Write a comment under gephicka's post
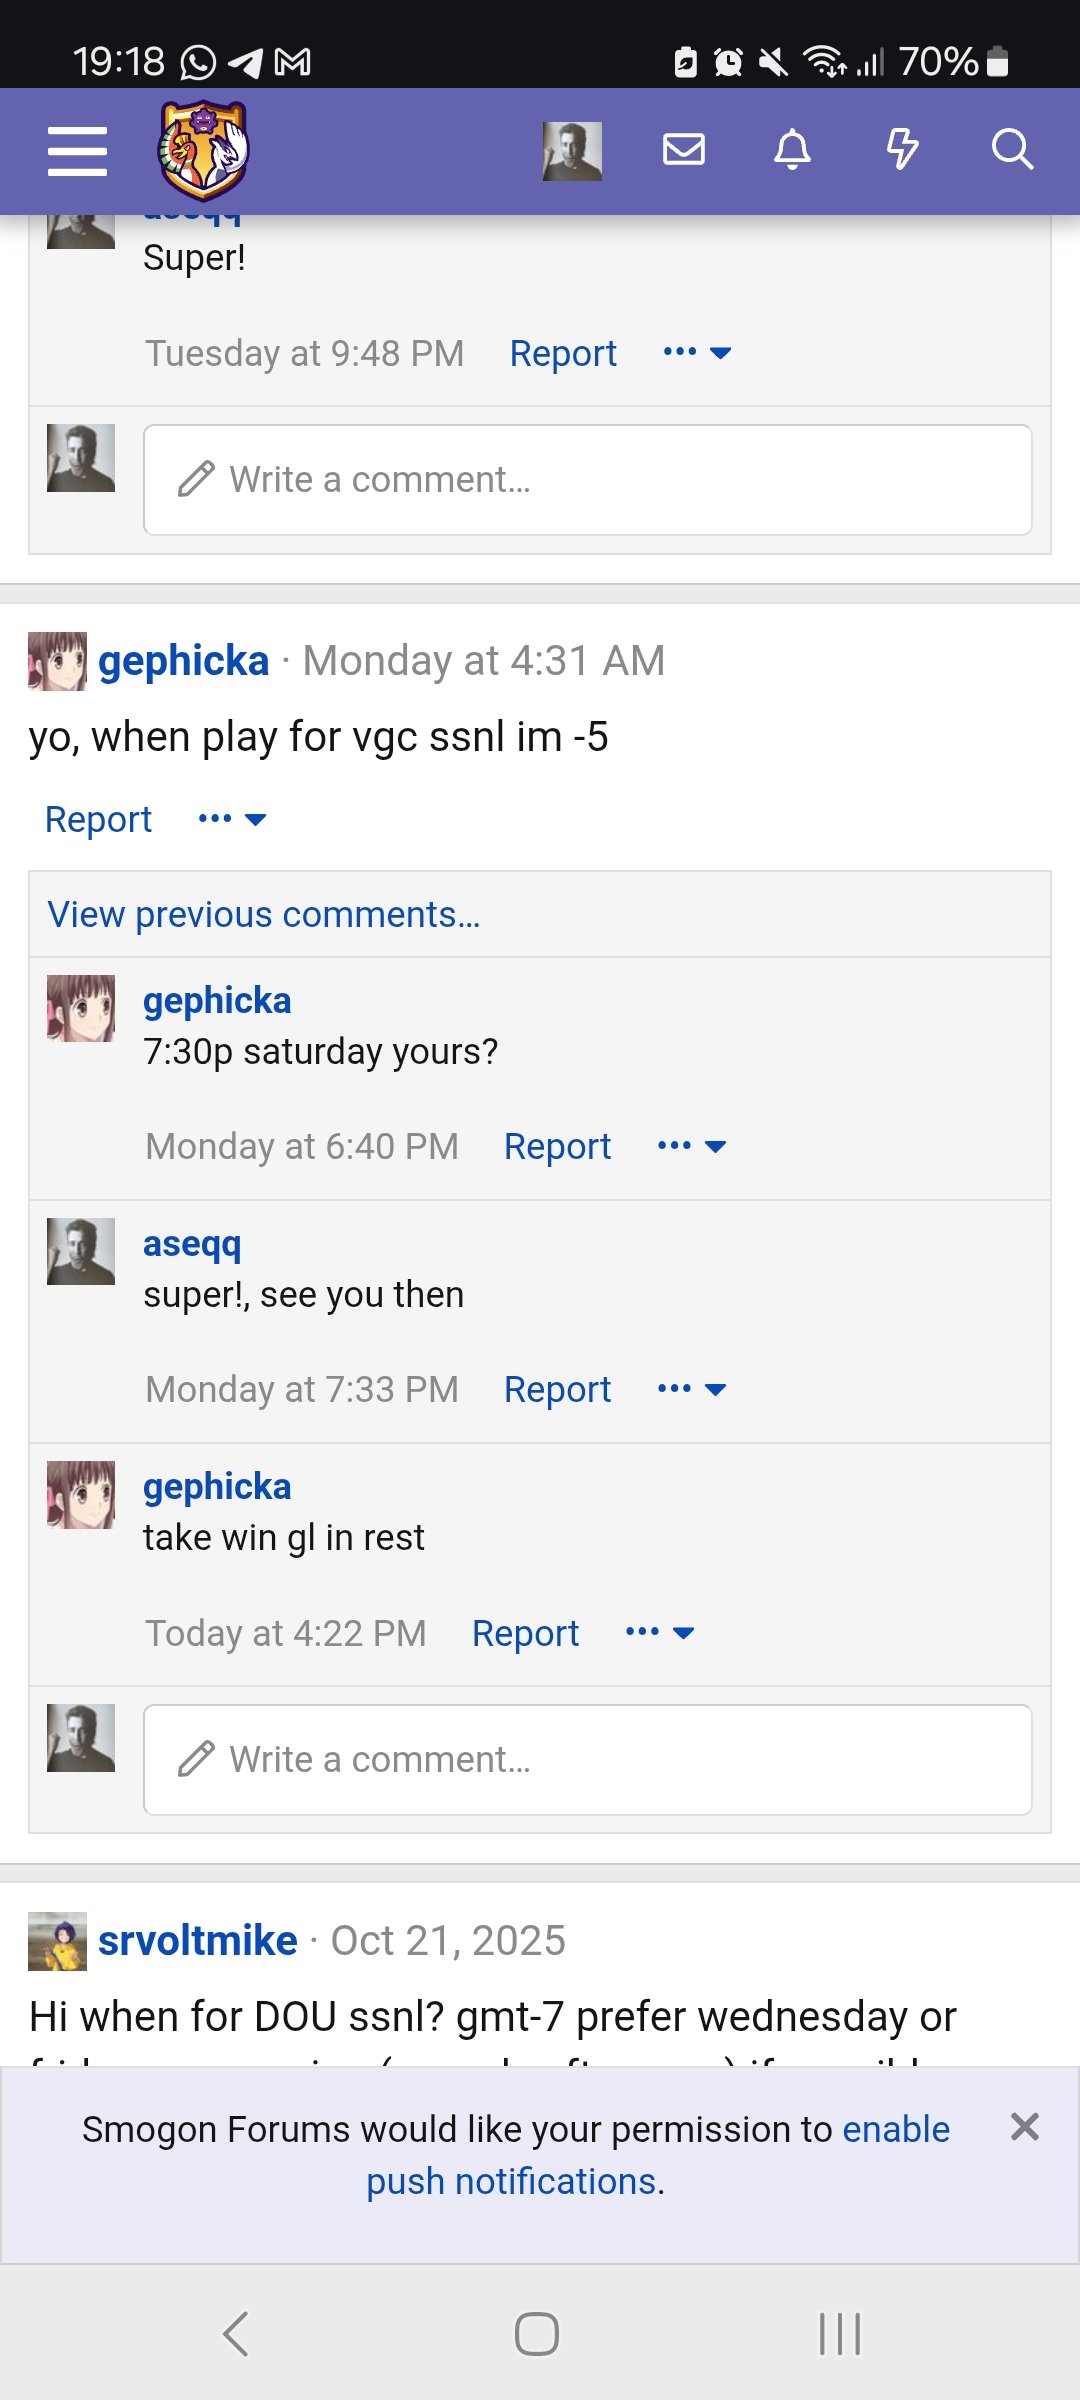This screenshot has width=1080, height=2400. click(587, 1760)
